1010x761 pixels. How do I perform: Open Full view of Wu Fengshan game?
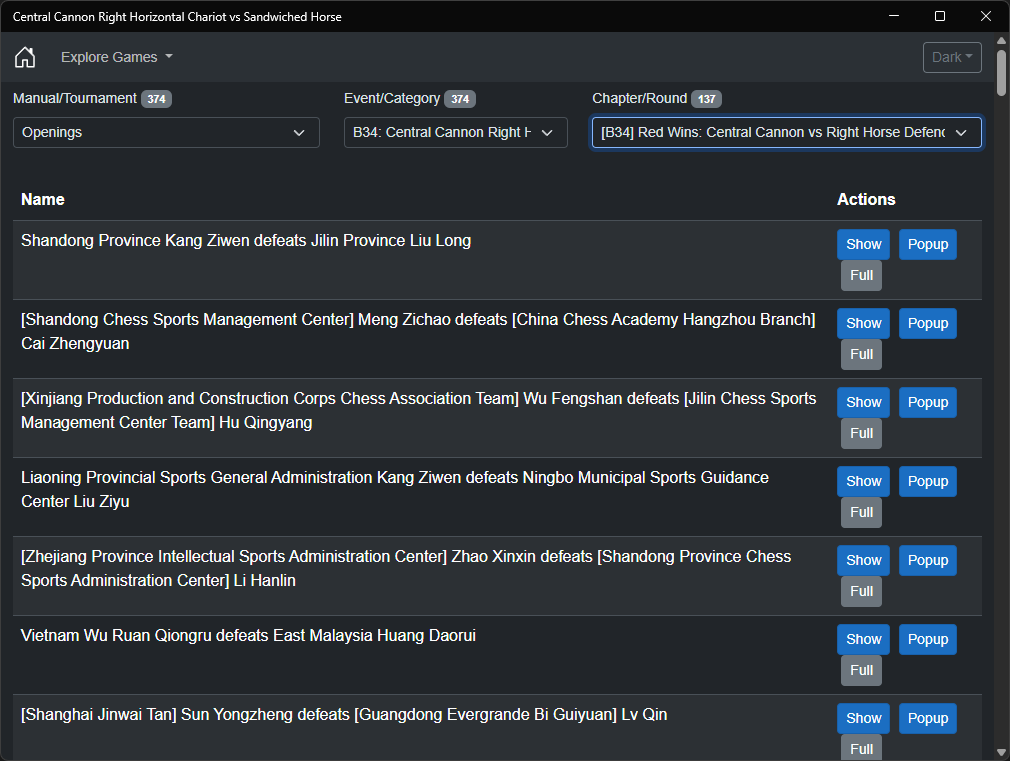(861, 433)
